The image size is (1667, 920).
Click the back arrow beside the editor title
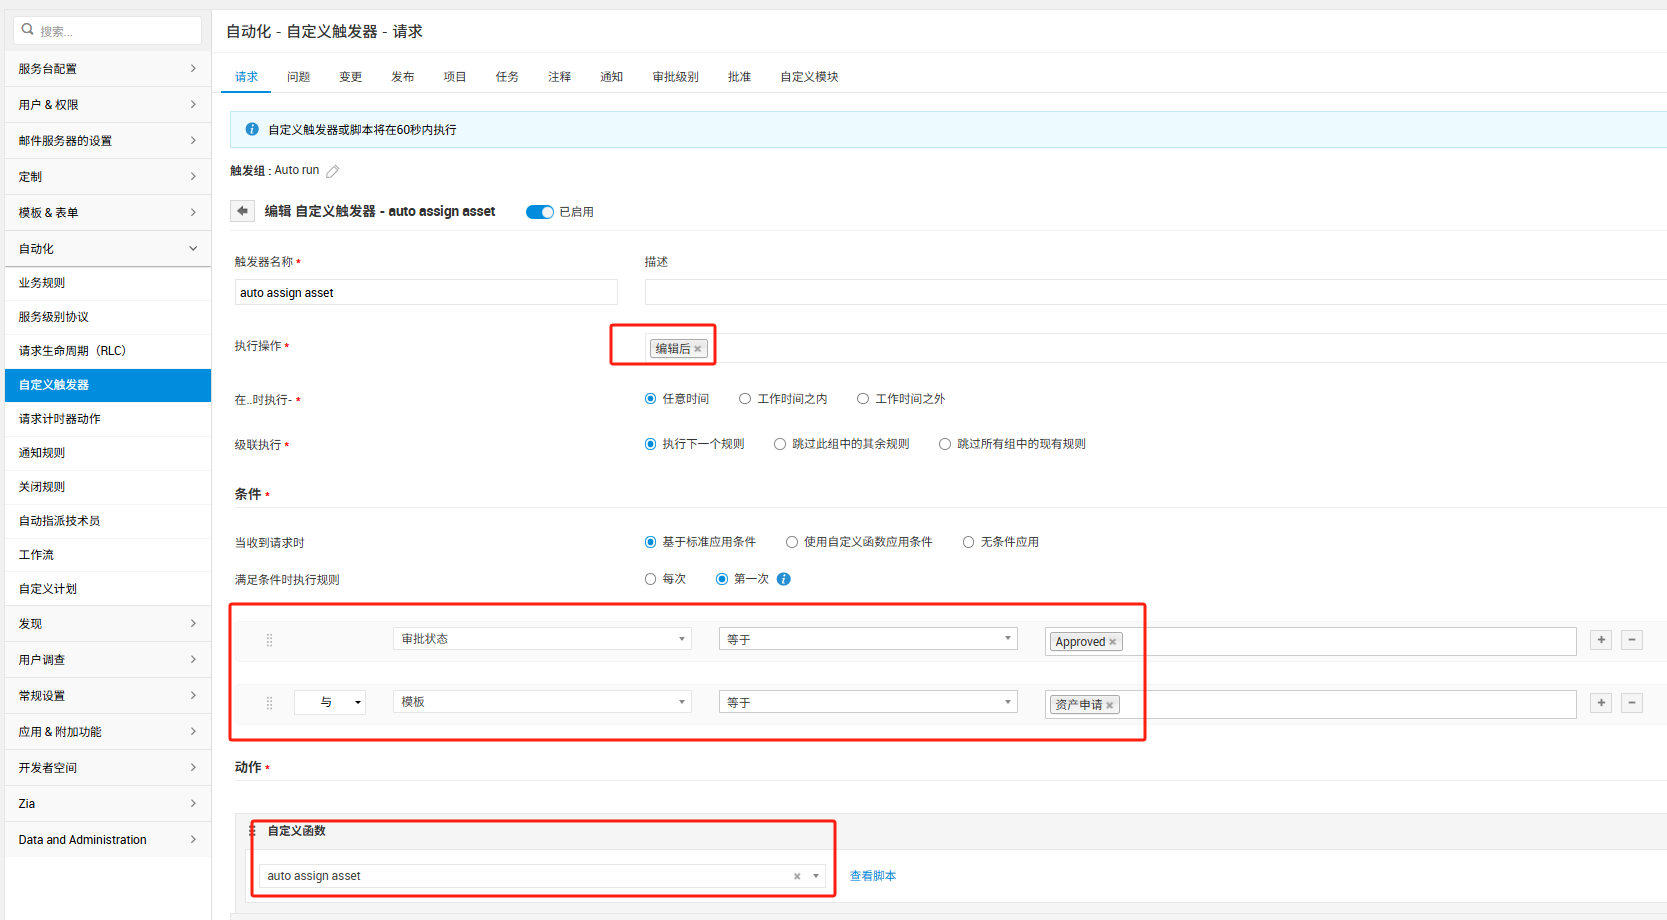(242, 211)
